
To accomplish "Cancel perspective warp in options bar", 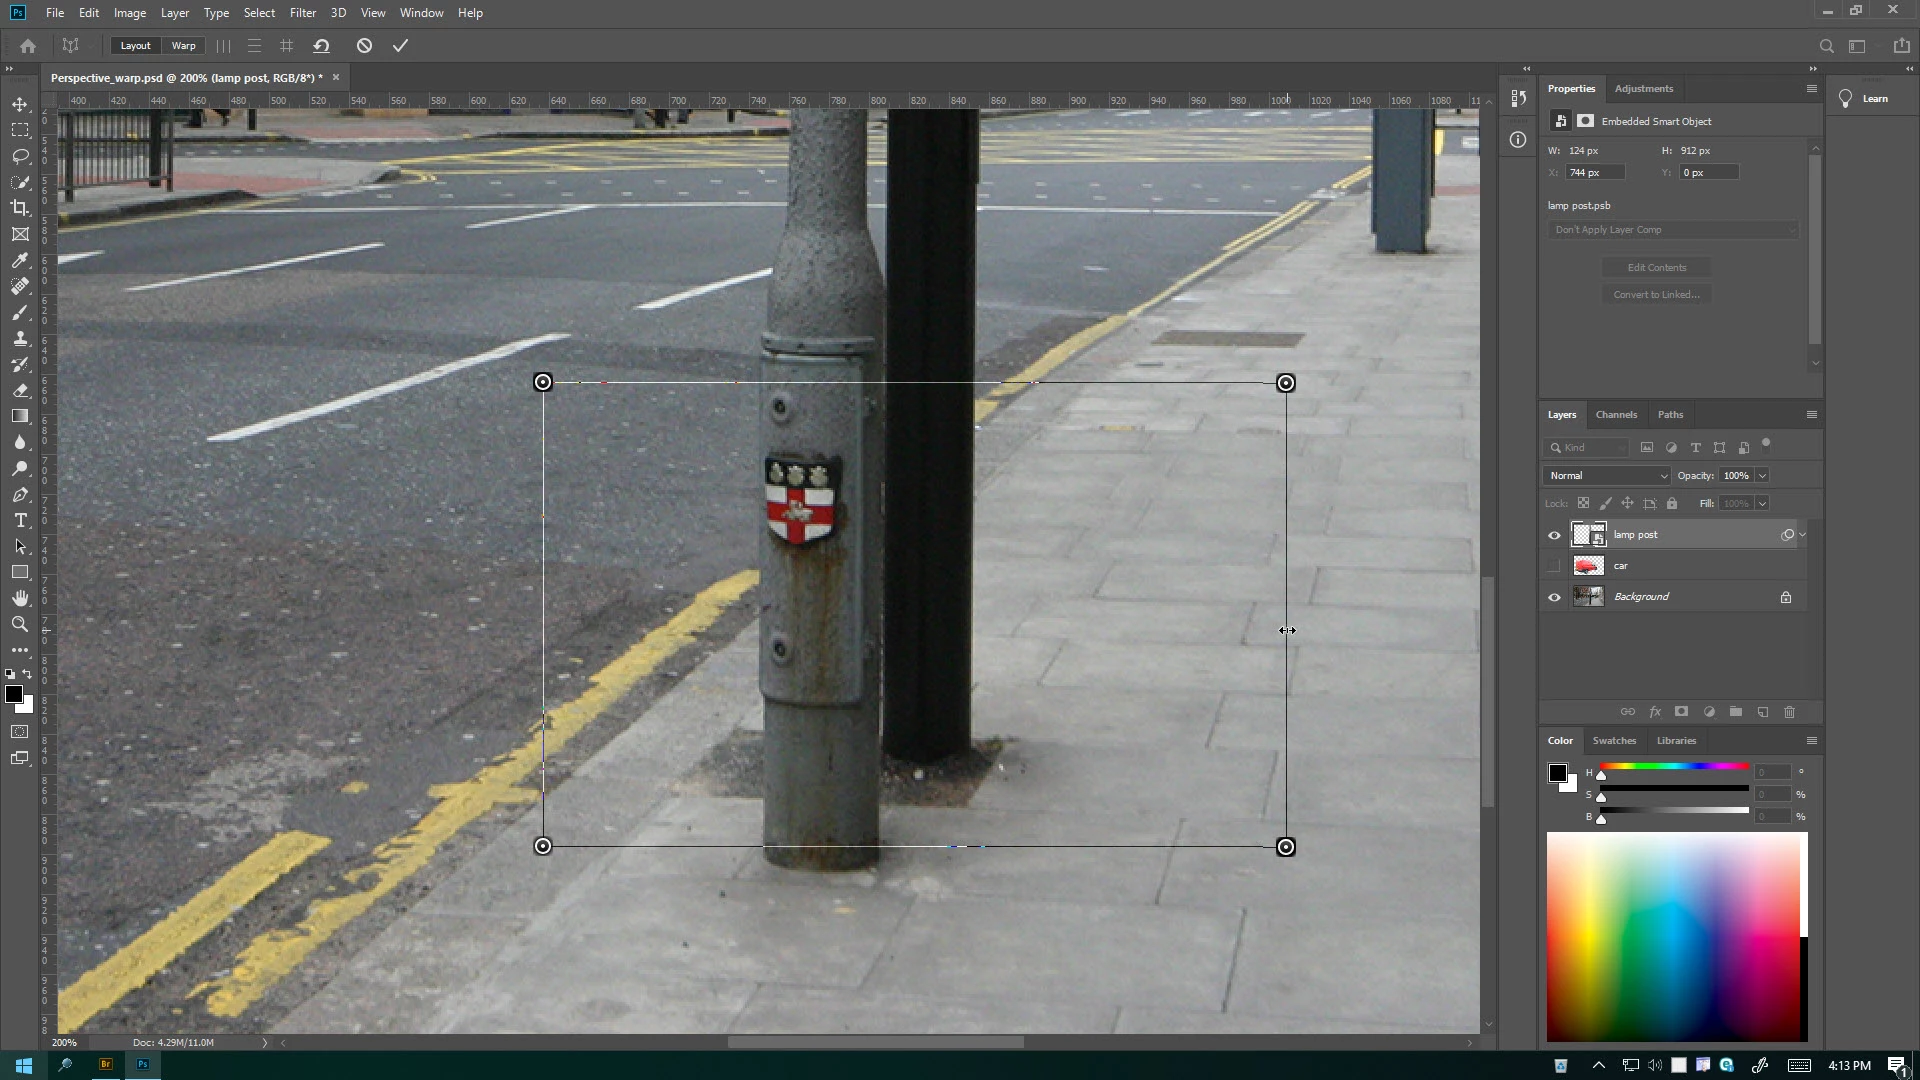I will [364, 46].
